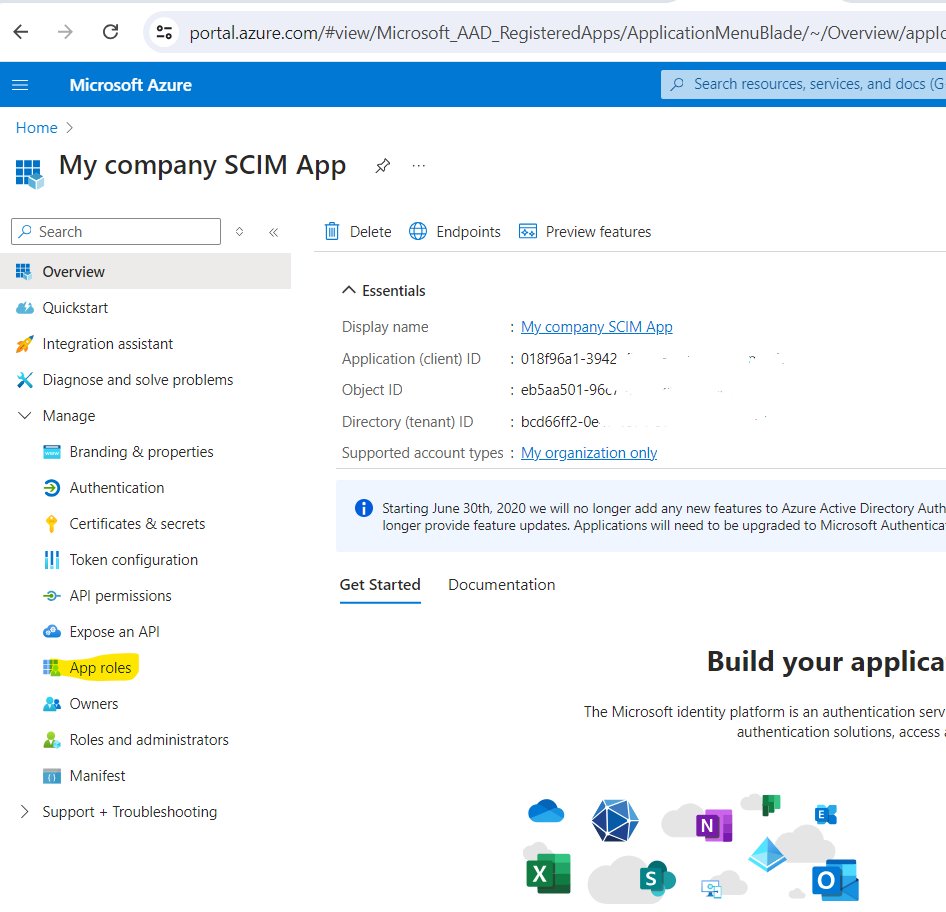946x912 pixels.
Task: Switch to the Documentation tab
Action: click(501, 585)
